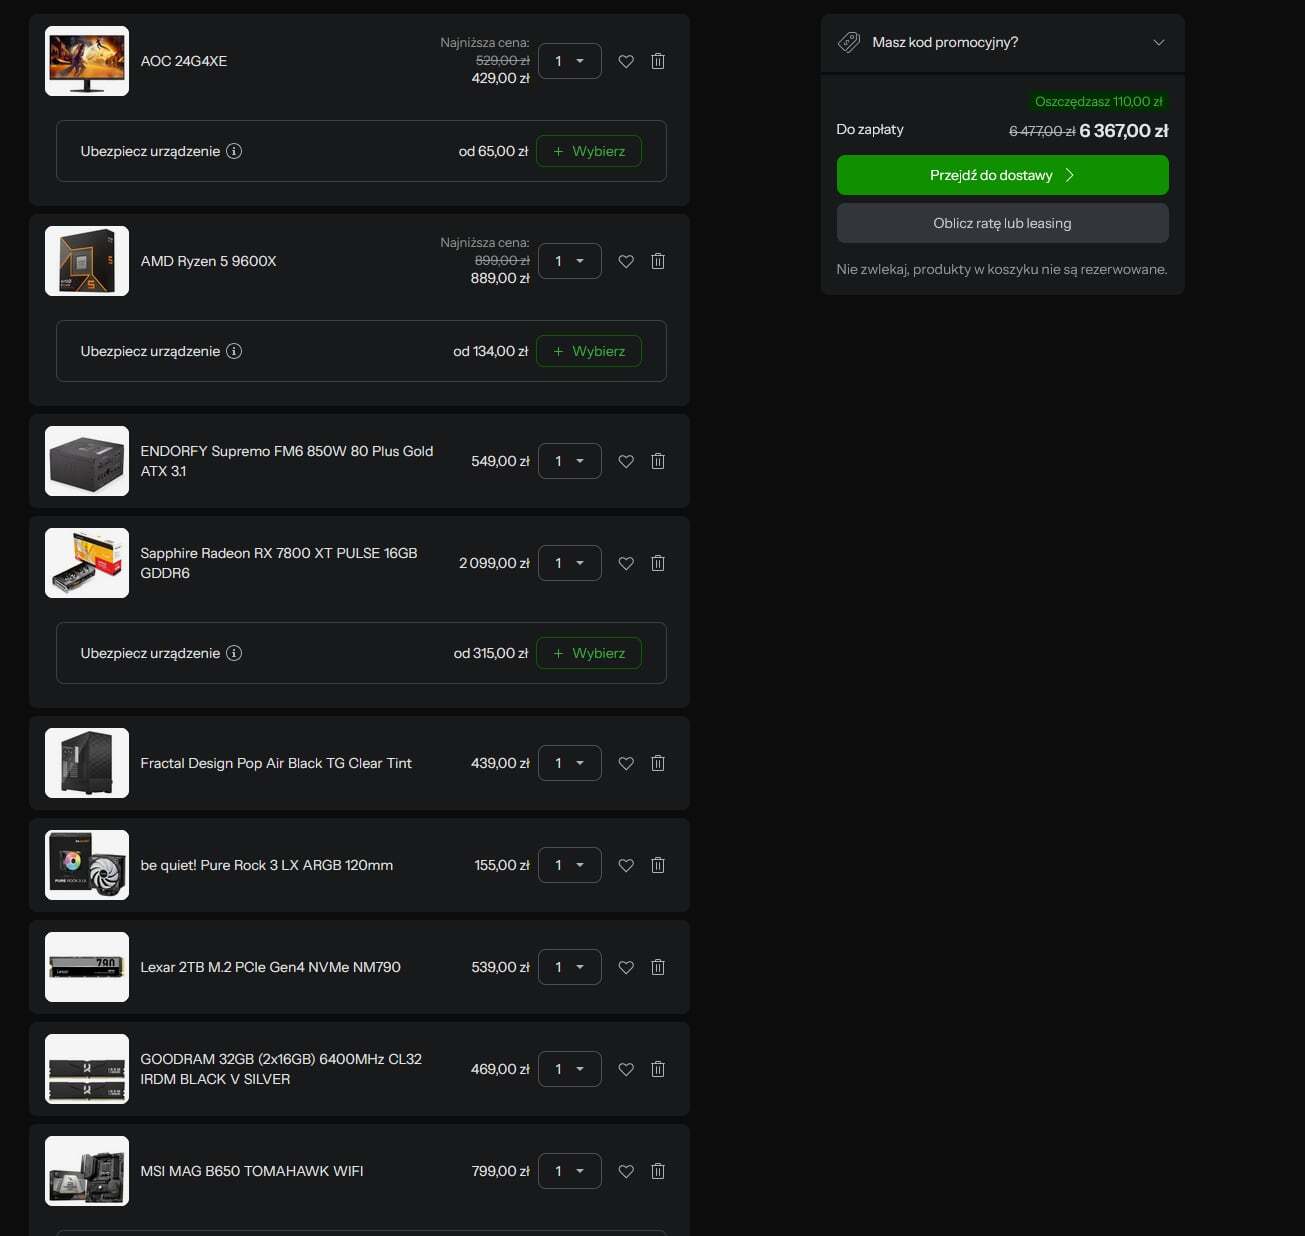
Task: Click the GOODRAM IRDM RAM thumbnail
Action: click(x=87, y=1069)
